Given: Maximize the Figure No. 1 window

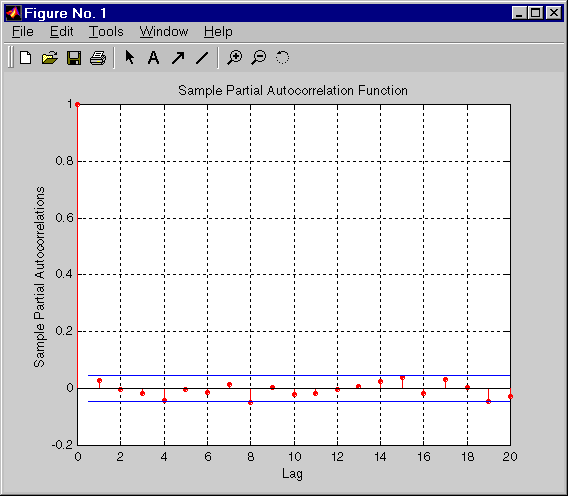Looking at the screenshot, I should 535,13.
